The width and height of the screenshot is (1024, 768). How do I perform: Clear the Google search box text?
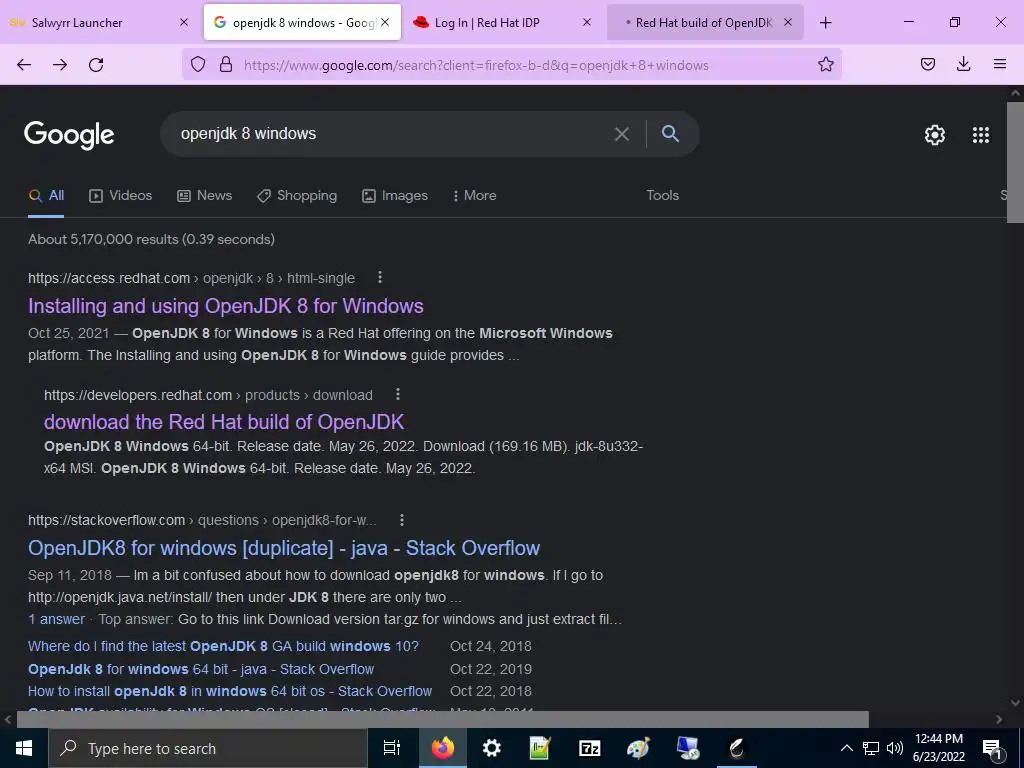tap(622, 134)
